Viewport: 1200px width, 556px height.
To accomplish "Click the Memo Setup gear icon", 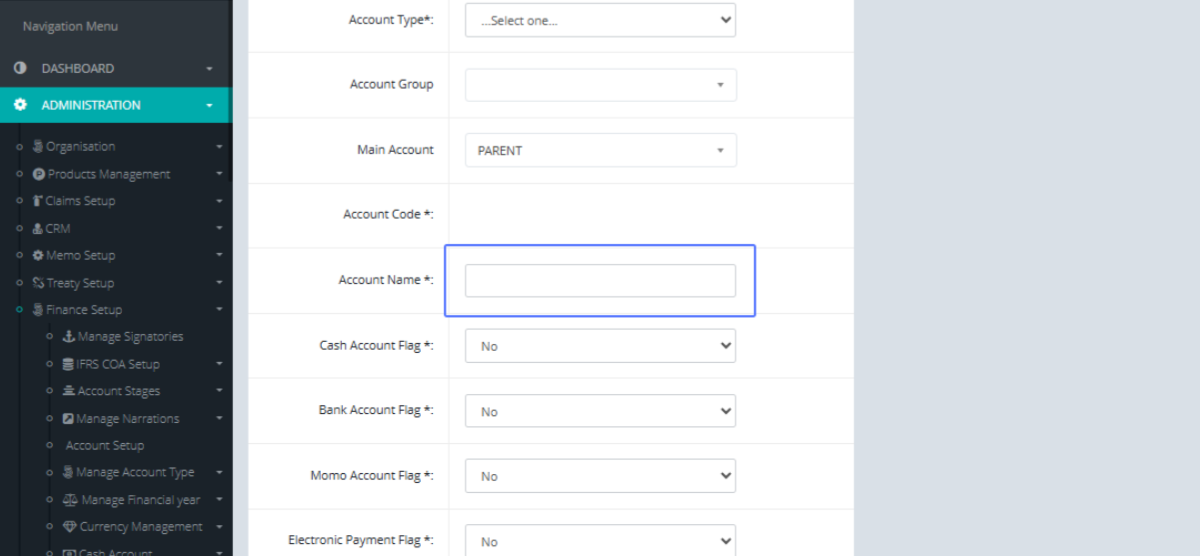I will tap(38, 255).
